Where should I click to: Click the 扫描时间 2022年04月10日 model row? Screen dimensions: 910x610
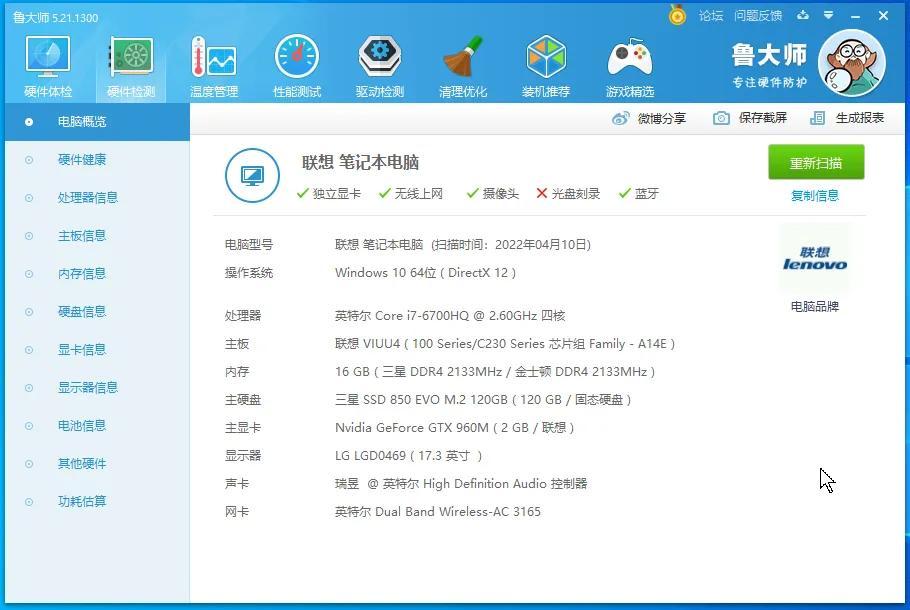pyautogui.click(x=463, y=245)
